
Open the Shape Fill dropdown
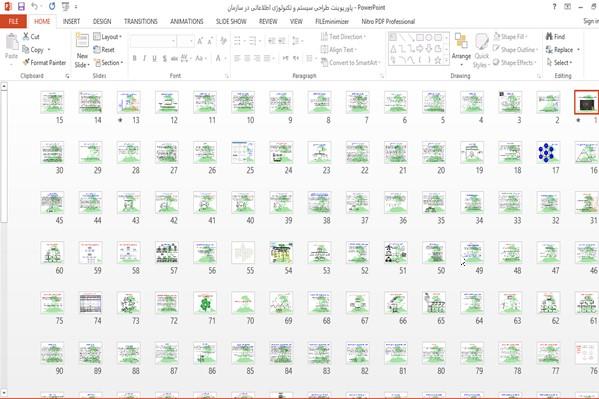tap(510, 37)
